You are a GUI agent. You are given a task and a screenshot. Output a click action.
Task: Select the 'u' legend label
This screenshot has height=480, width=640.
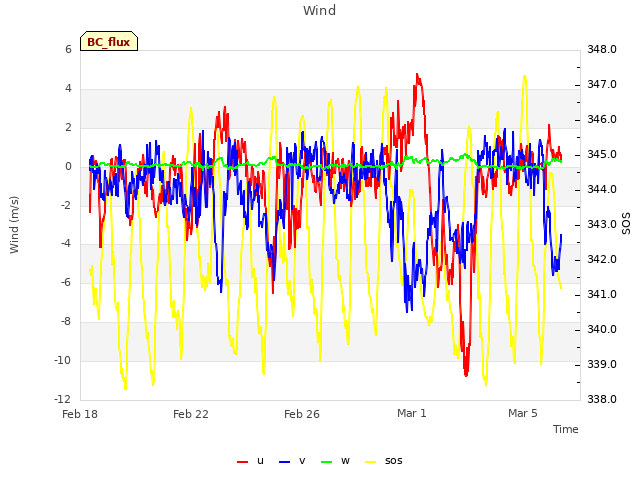pyautogui.click(x=260, y=461)
